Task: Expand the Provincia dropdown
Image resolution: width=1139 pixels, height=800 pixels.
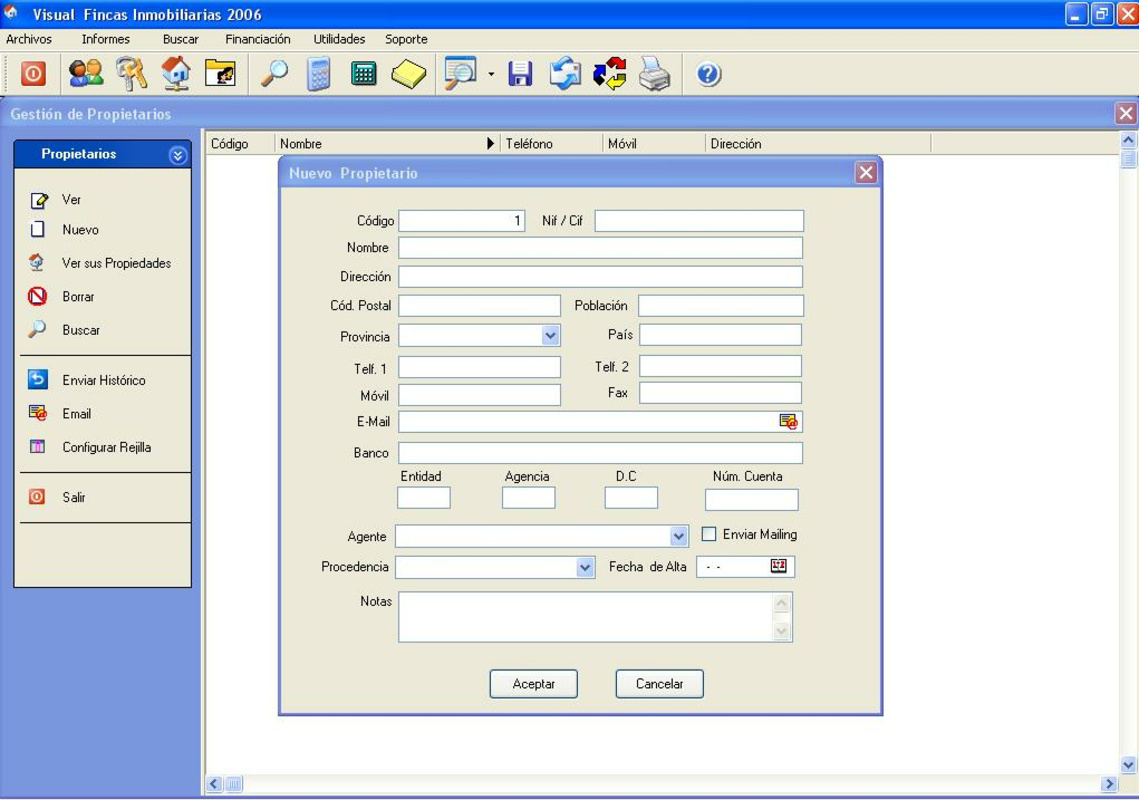Action: (551, 336)
